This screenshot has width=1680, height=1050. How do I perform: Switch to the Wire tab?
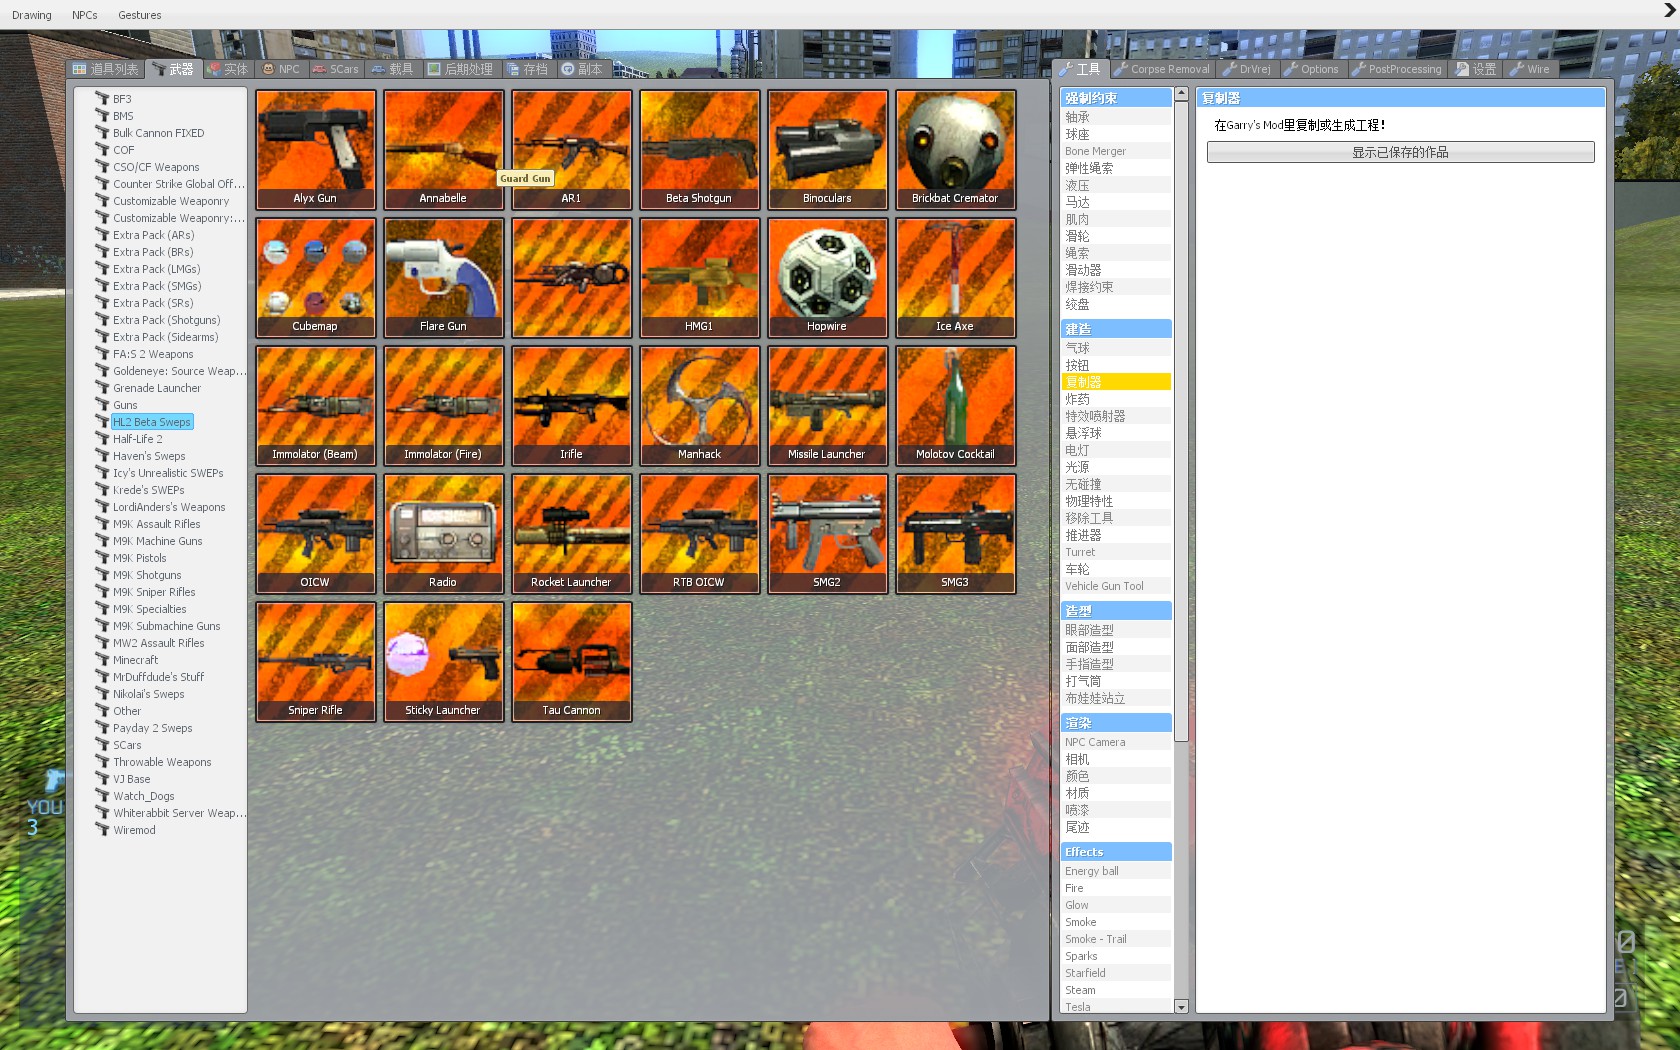[x=1530, y=69]
